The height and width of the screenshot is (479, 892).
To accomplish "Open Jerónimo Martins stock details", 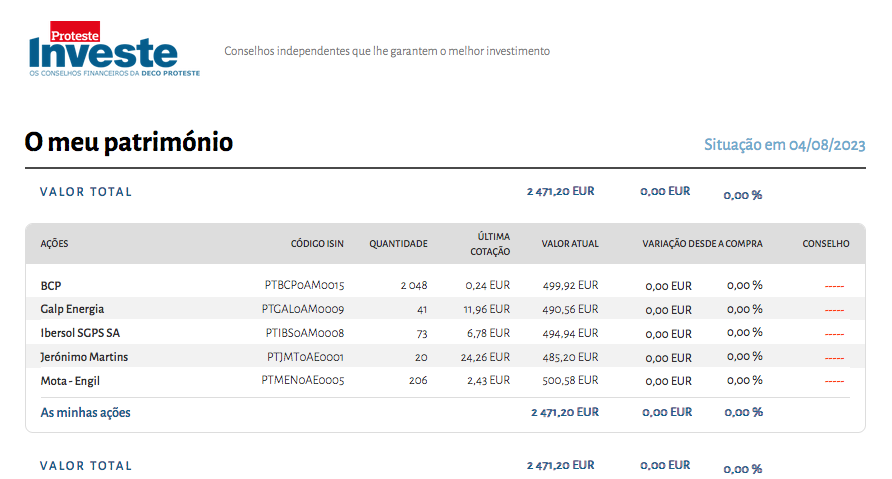I will tap(84, 357).
